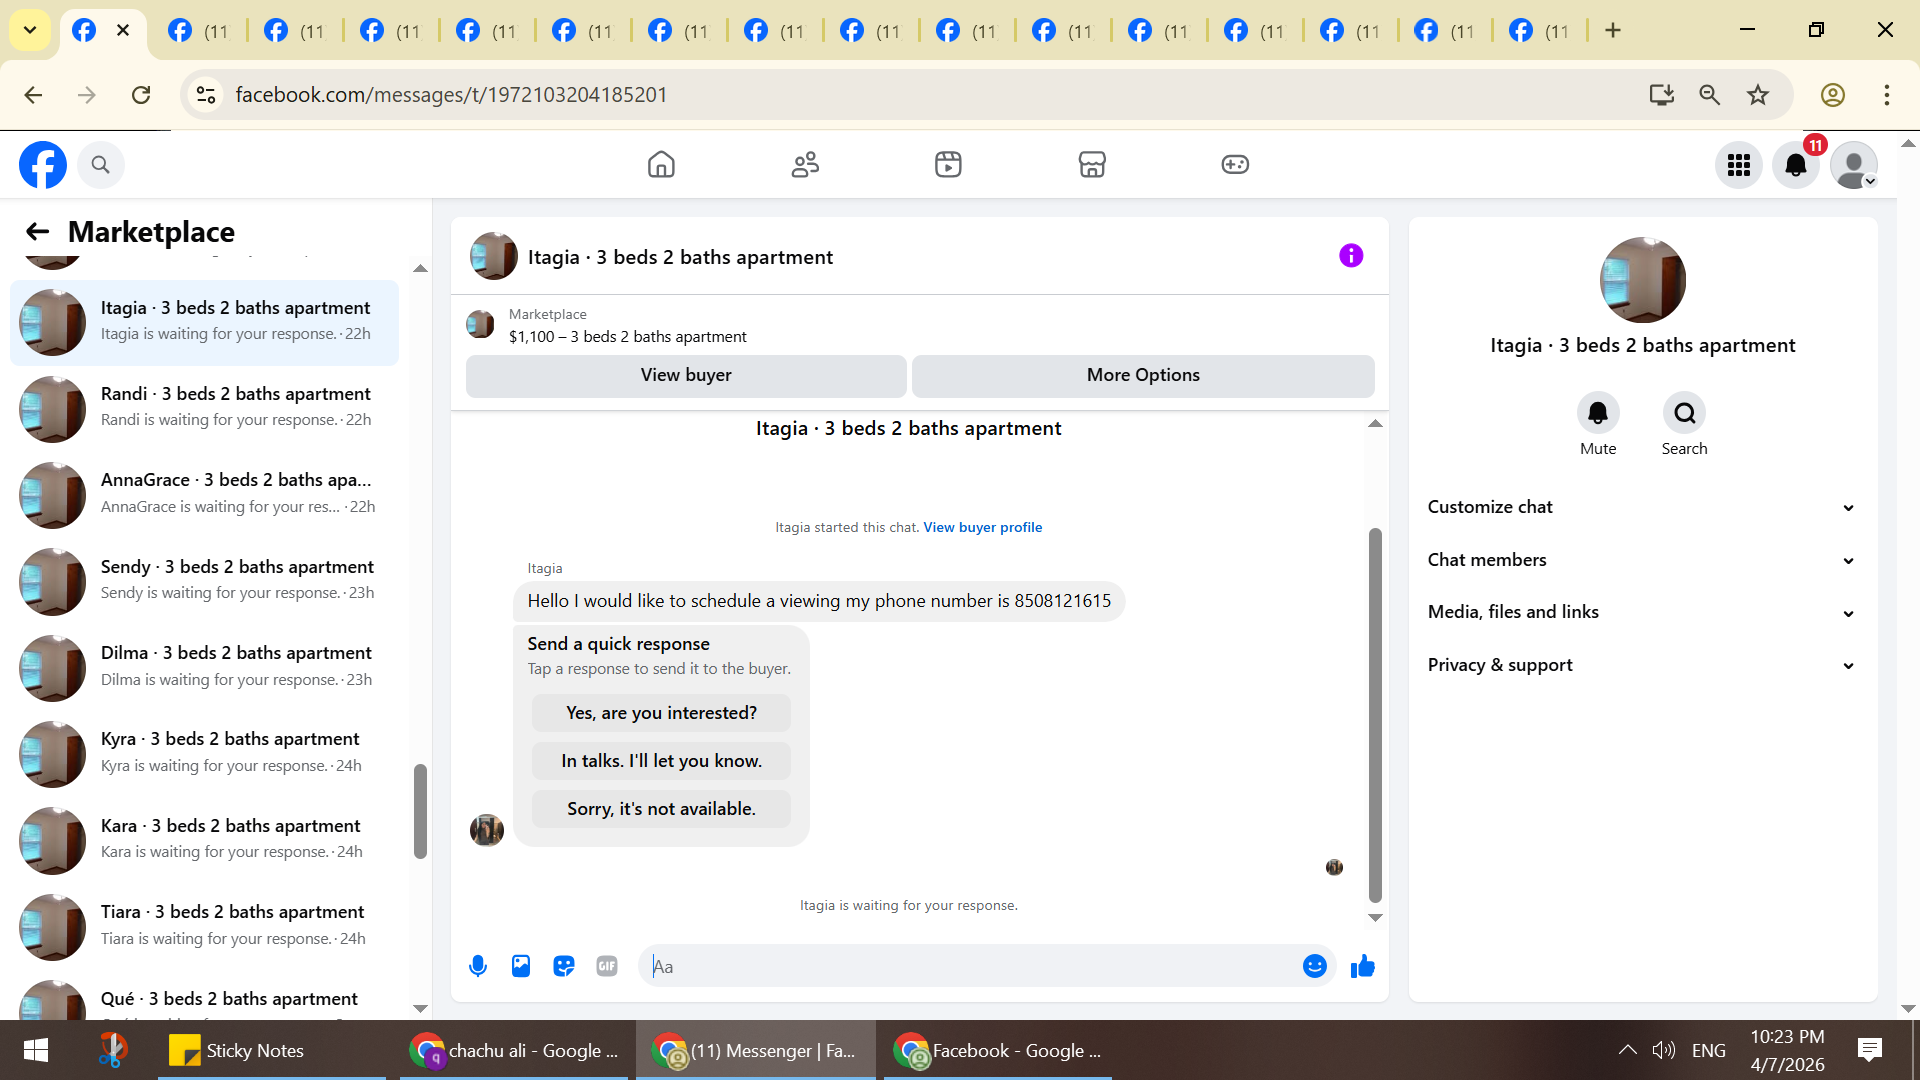Open the tab search dropdown arrow
The image size is (1920, 1080).
pyautogui.click(x=30, y=30)
